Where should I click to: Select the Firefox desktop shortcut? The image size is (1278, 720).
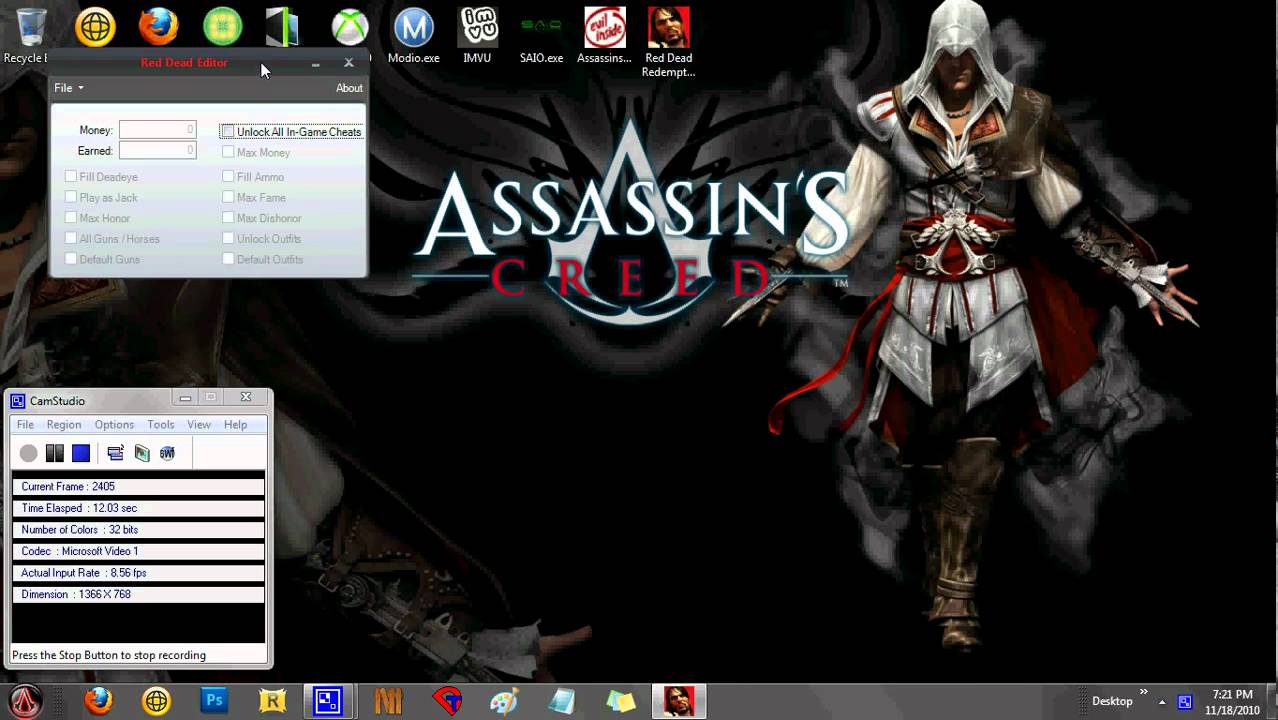(x=158, y=28)
